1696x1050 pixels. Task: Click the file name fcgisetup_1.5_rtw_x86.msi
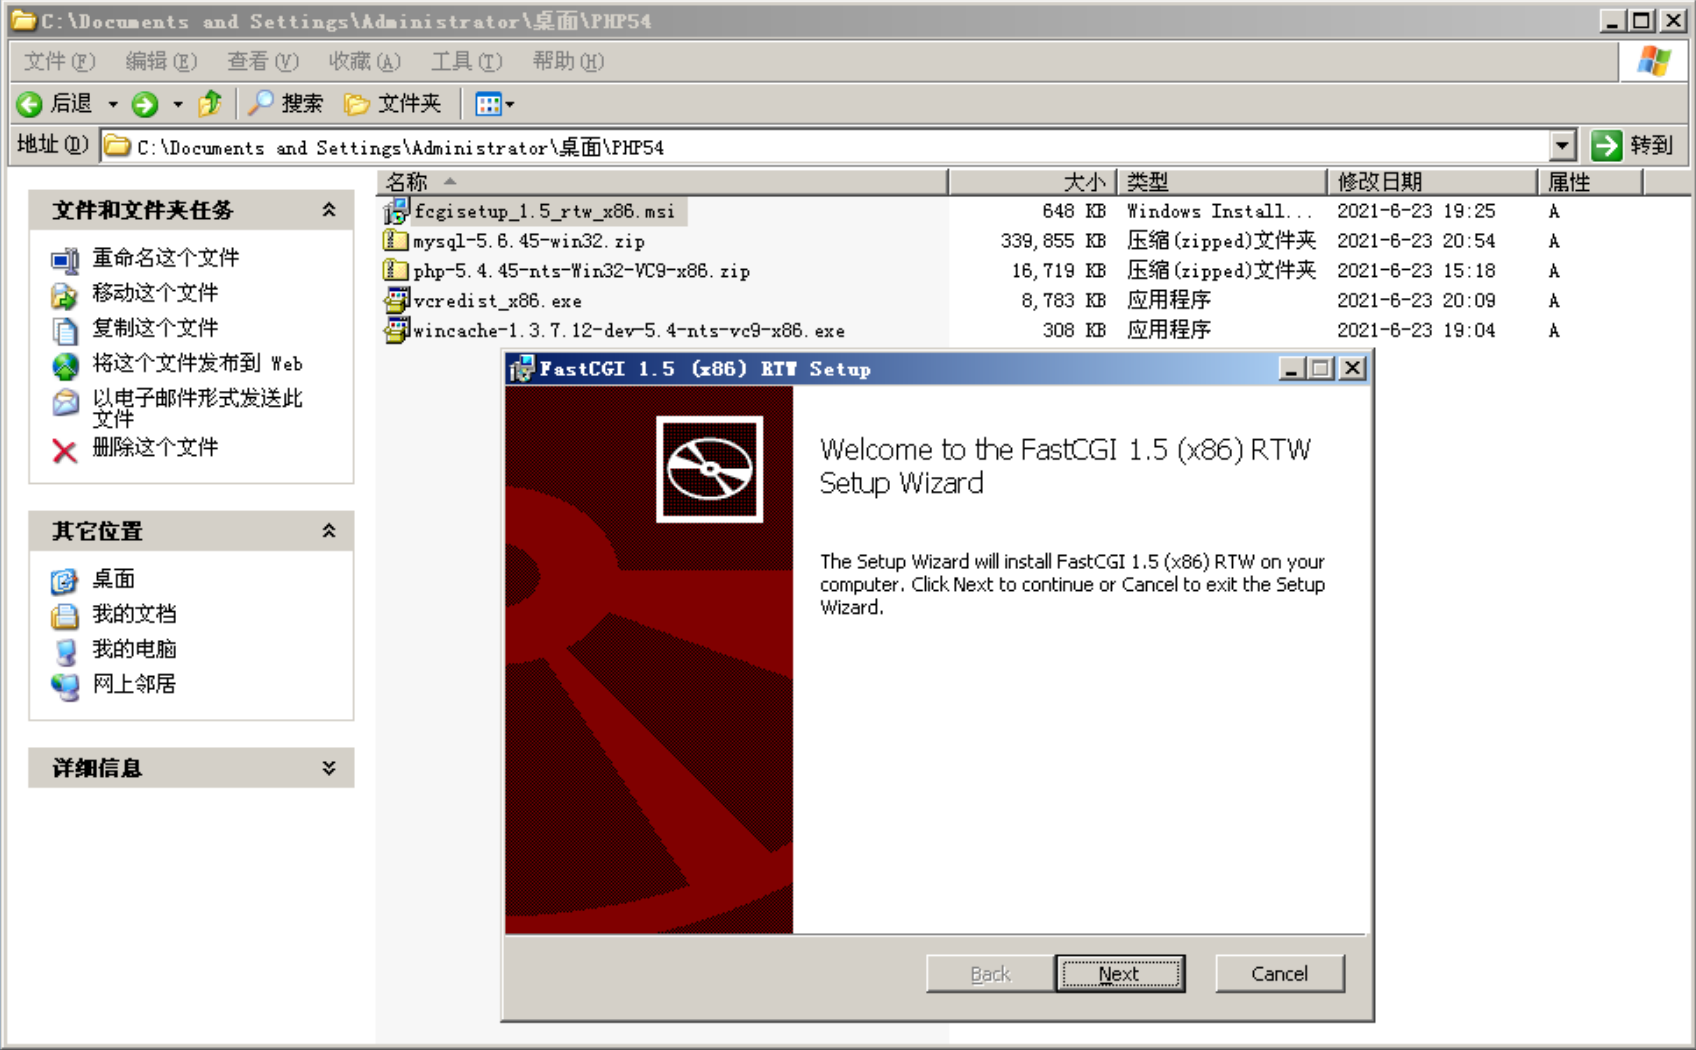pos(545,211)
